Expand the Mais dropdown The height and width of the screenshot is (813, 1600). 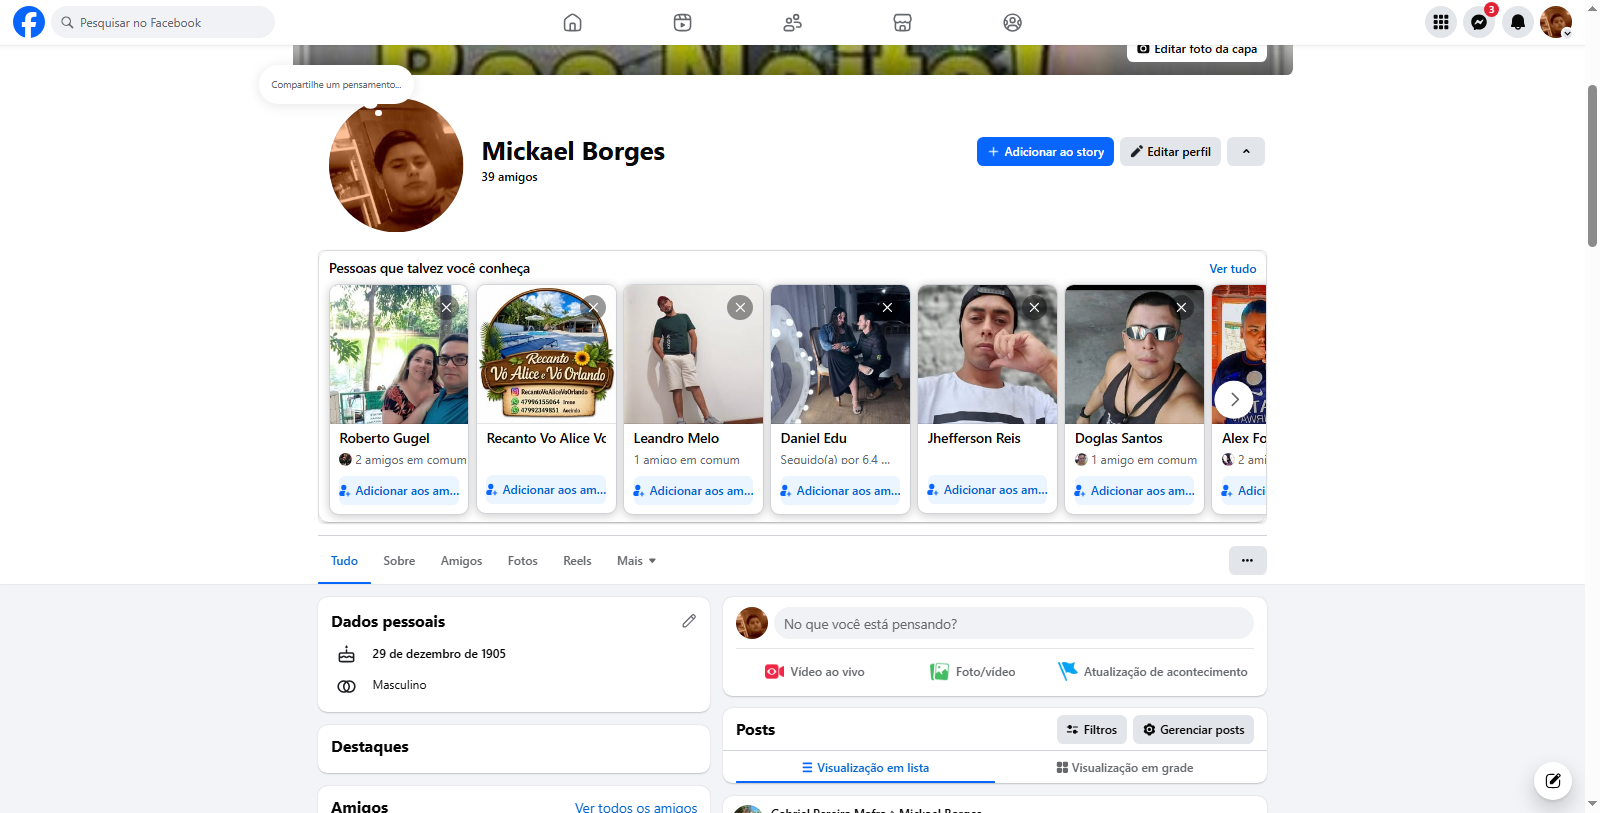point(636,561)
